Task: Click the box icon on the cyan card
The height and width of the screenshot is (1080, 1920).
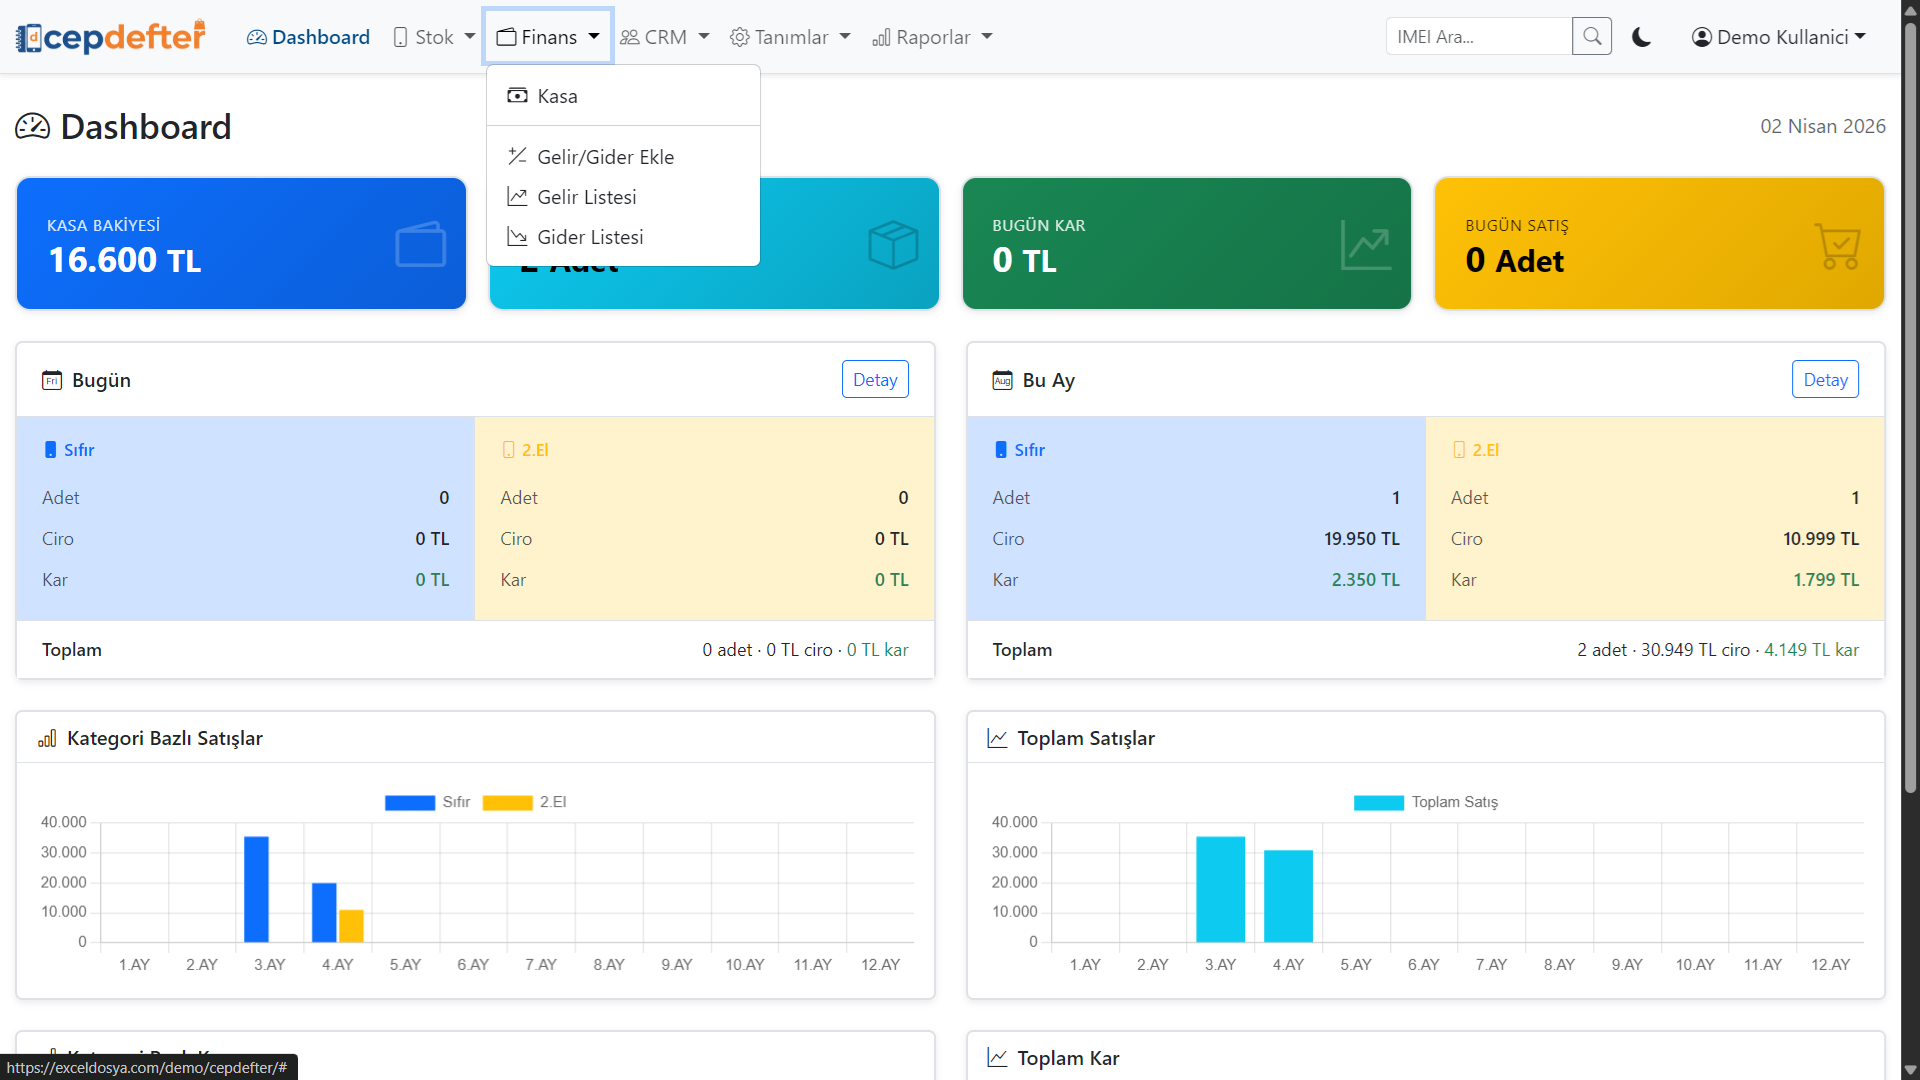Action: point(892,244)
